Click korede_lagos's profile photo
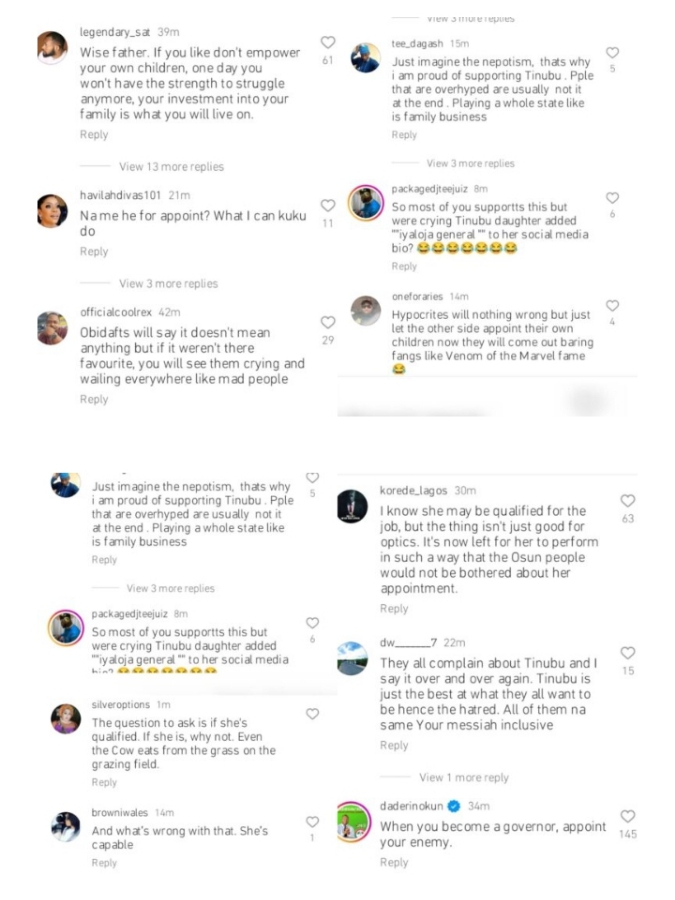The width and height of the screenshot is (675, 900). pos(354,506)
